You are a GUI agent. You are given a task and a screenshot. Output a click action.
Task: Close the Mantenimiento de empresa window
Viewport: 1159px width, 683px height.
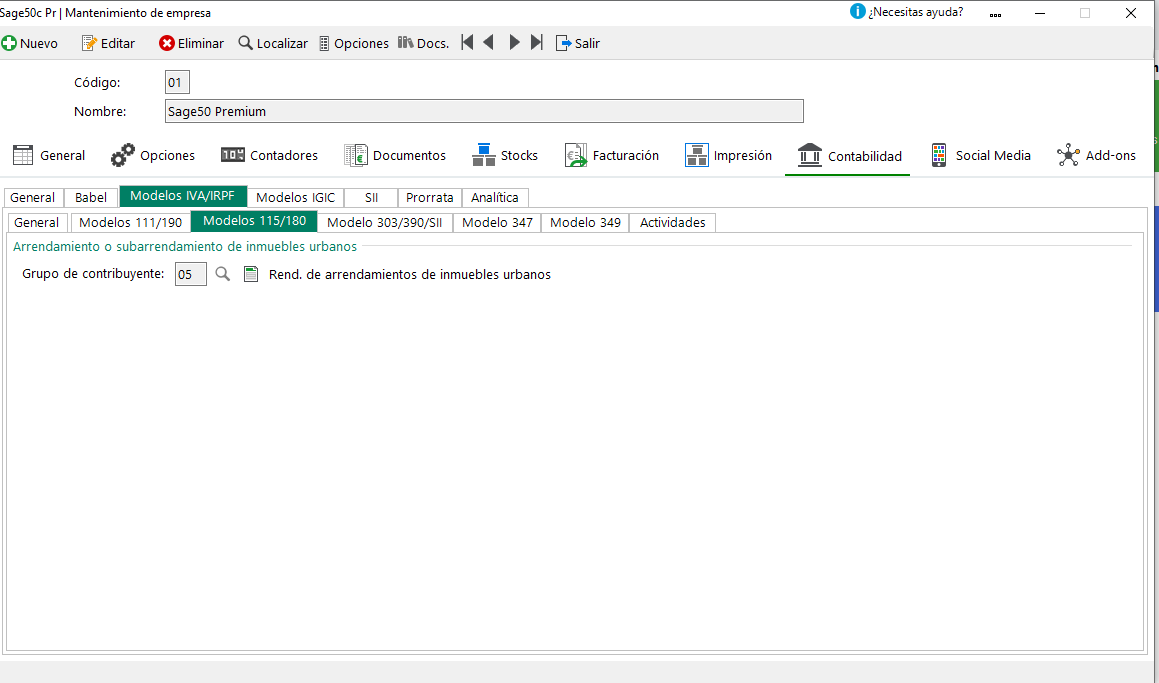(x=1131, y=13)
